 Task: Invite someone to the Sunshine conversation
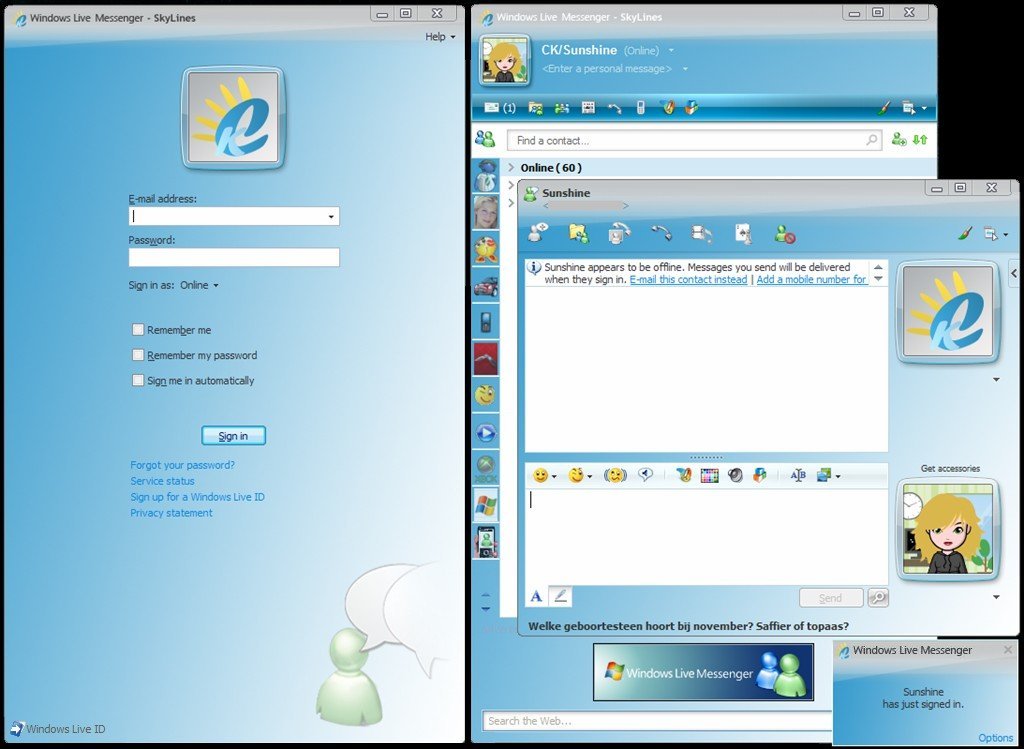(x=538, y=232)
